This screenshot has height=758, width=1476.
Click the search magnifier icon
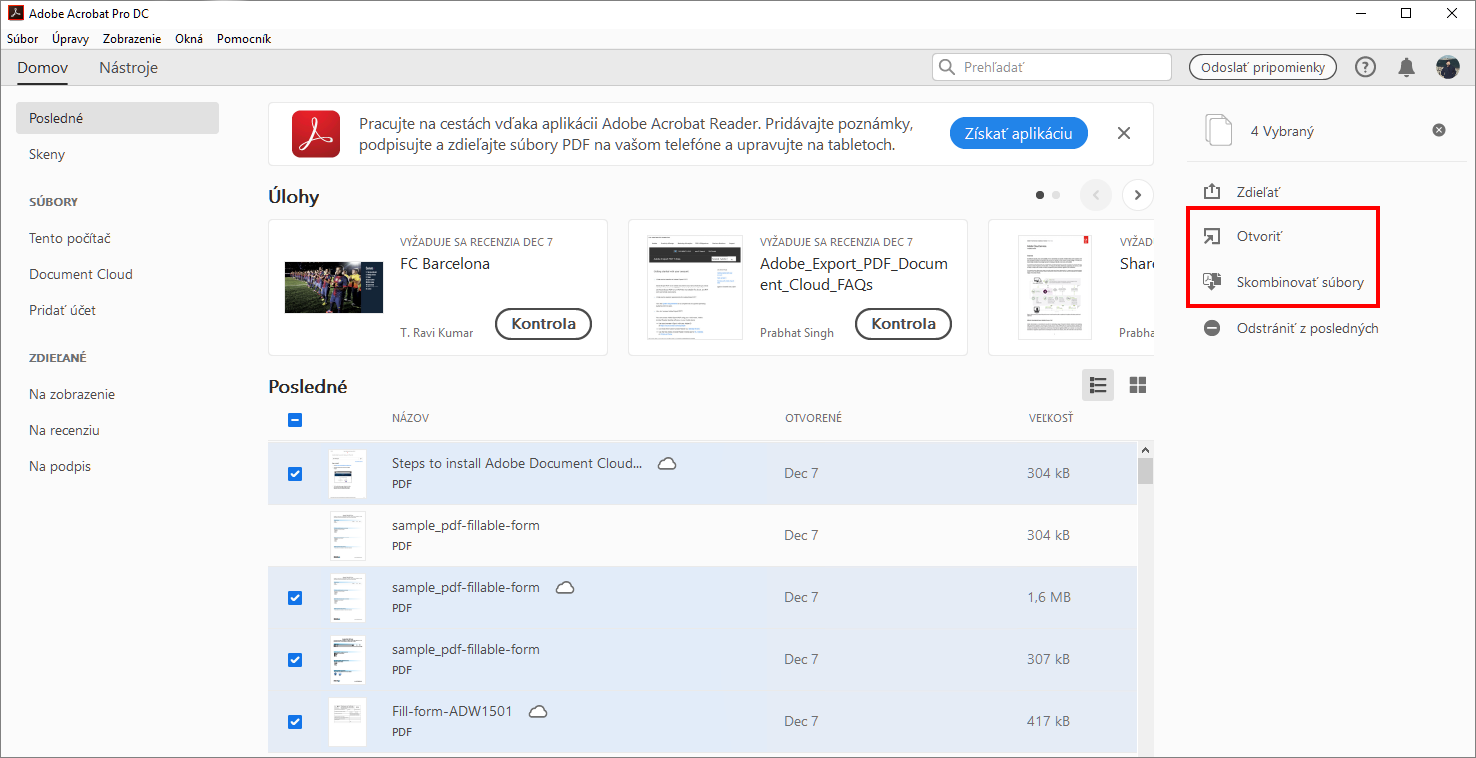[946, 67]
